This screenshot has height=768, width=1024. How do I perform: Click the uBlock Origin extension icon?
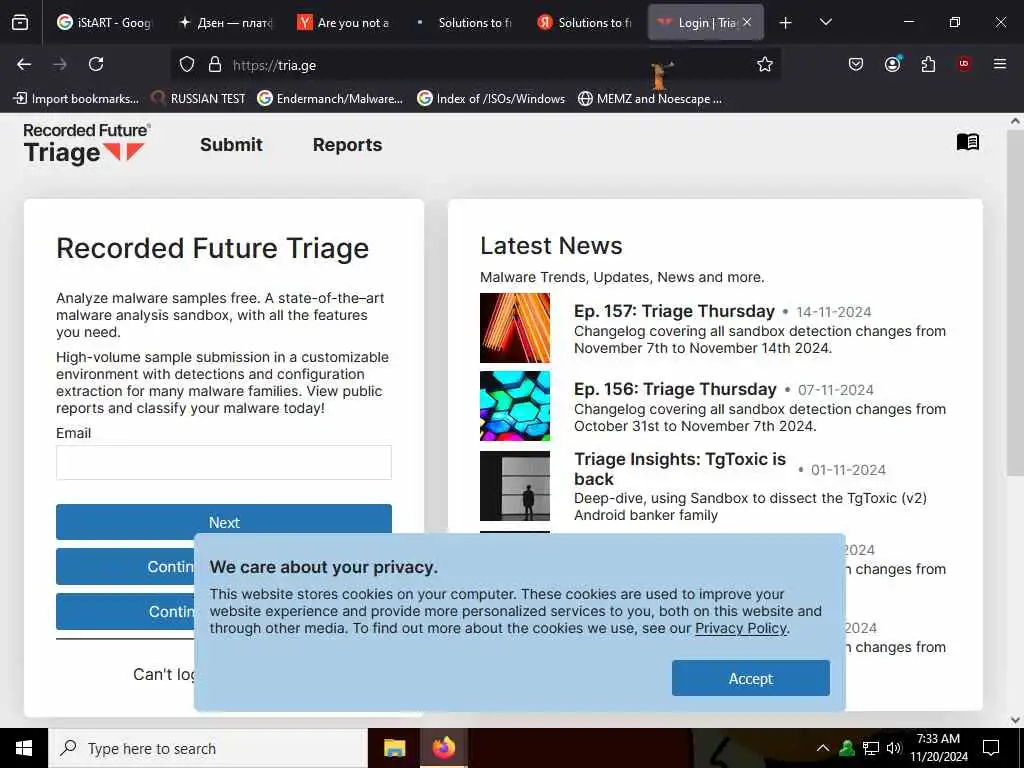click(x=963, y=64)
